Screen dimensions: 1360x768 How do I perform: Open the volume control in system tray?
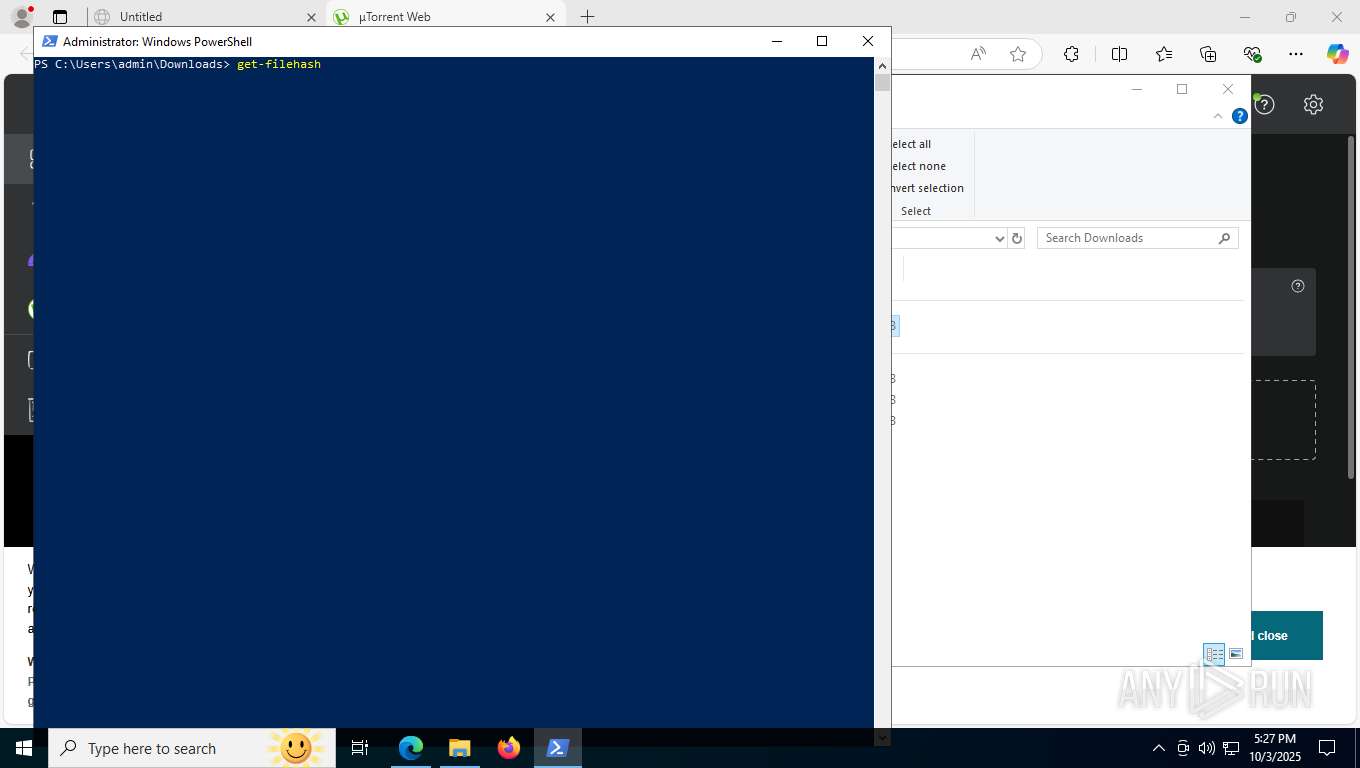pos(1206,748)
